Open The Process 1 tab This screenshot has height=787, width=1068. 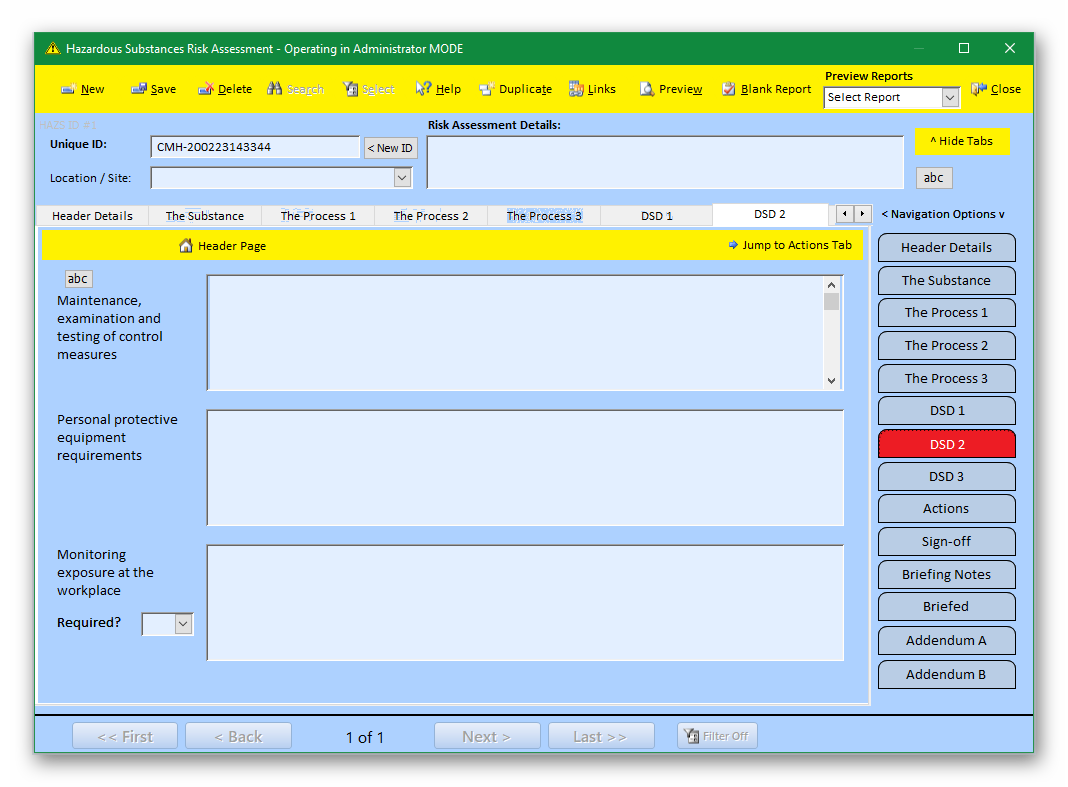pos(318,216)
